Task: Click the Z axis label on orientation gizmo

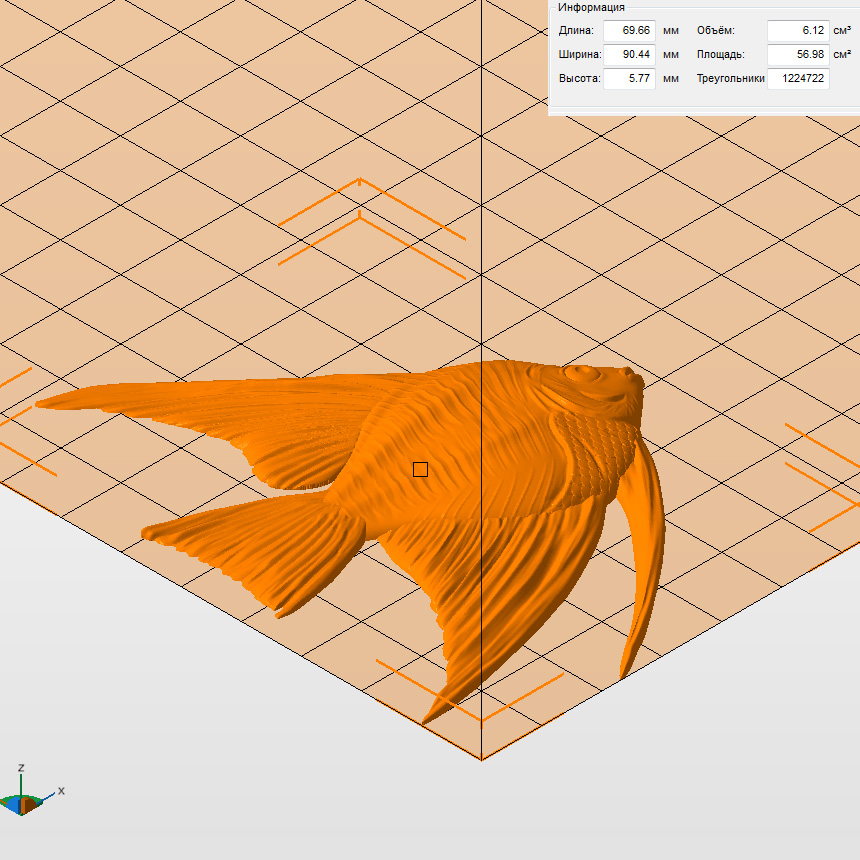Action: tap(22, 768)
